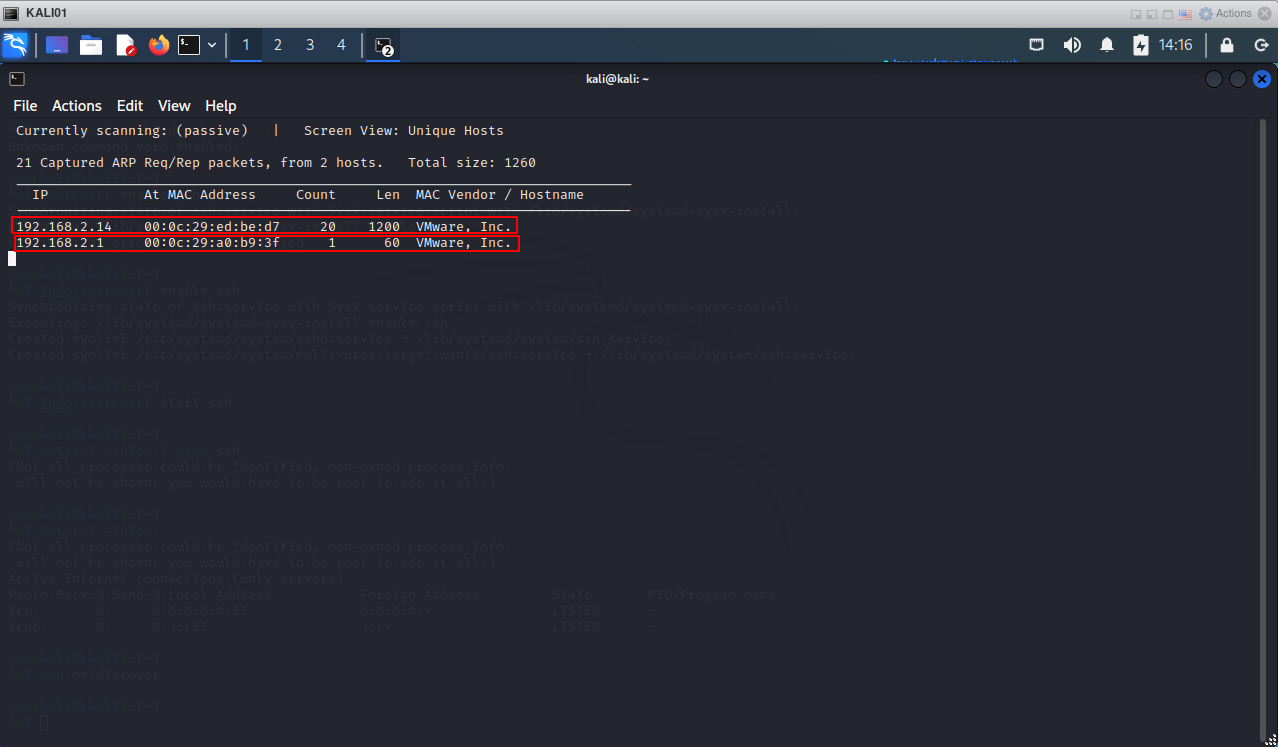
Task: Switch to workspace 2
Action: [x=278, y=45]
